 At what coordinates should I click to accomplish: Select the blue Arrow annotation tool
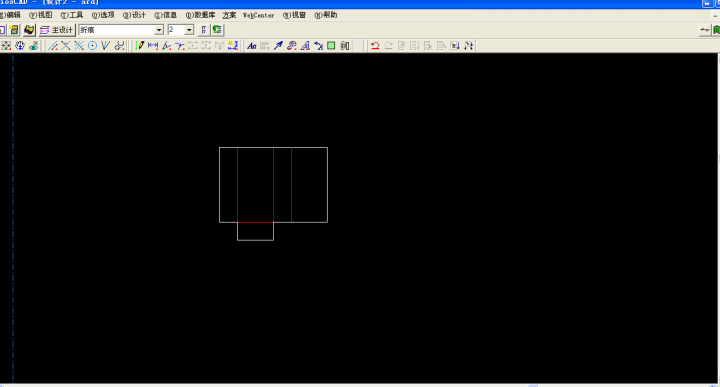pyautogui.click(x=278, y=45)
